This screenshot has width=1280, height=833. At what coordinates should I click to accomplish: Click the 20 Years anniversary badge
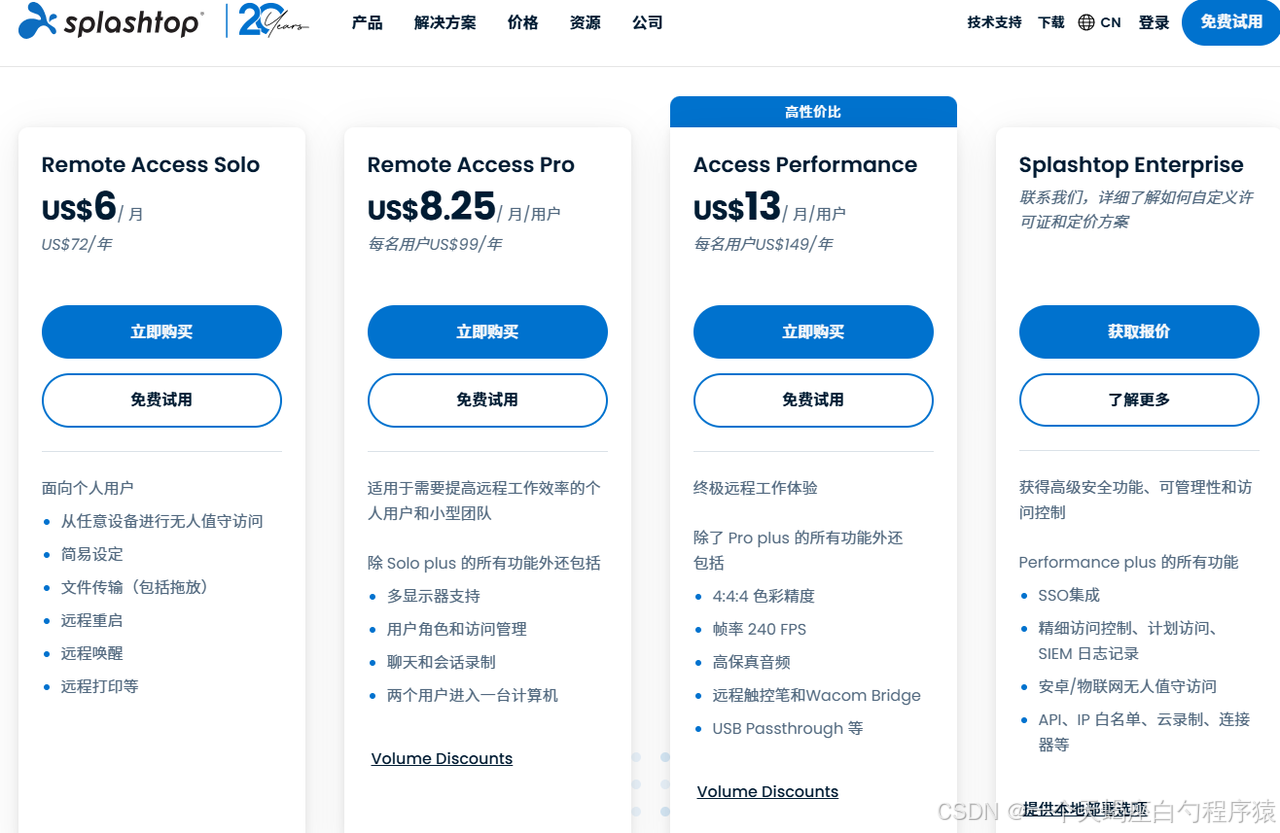point(268,22)
